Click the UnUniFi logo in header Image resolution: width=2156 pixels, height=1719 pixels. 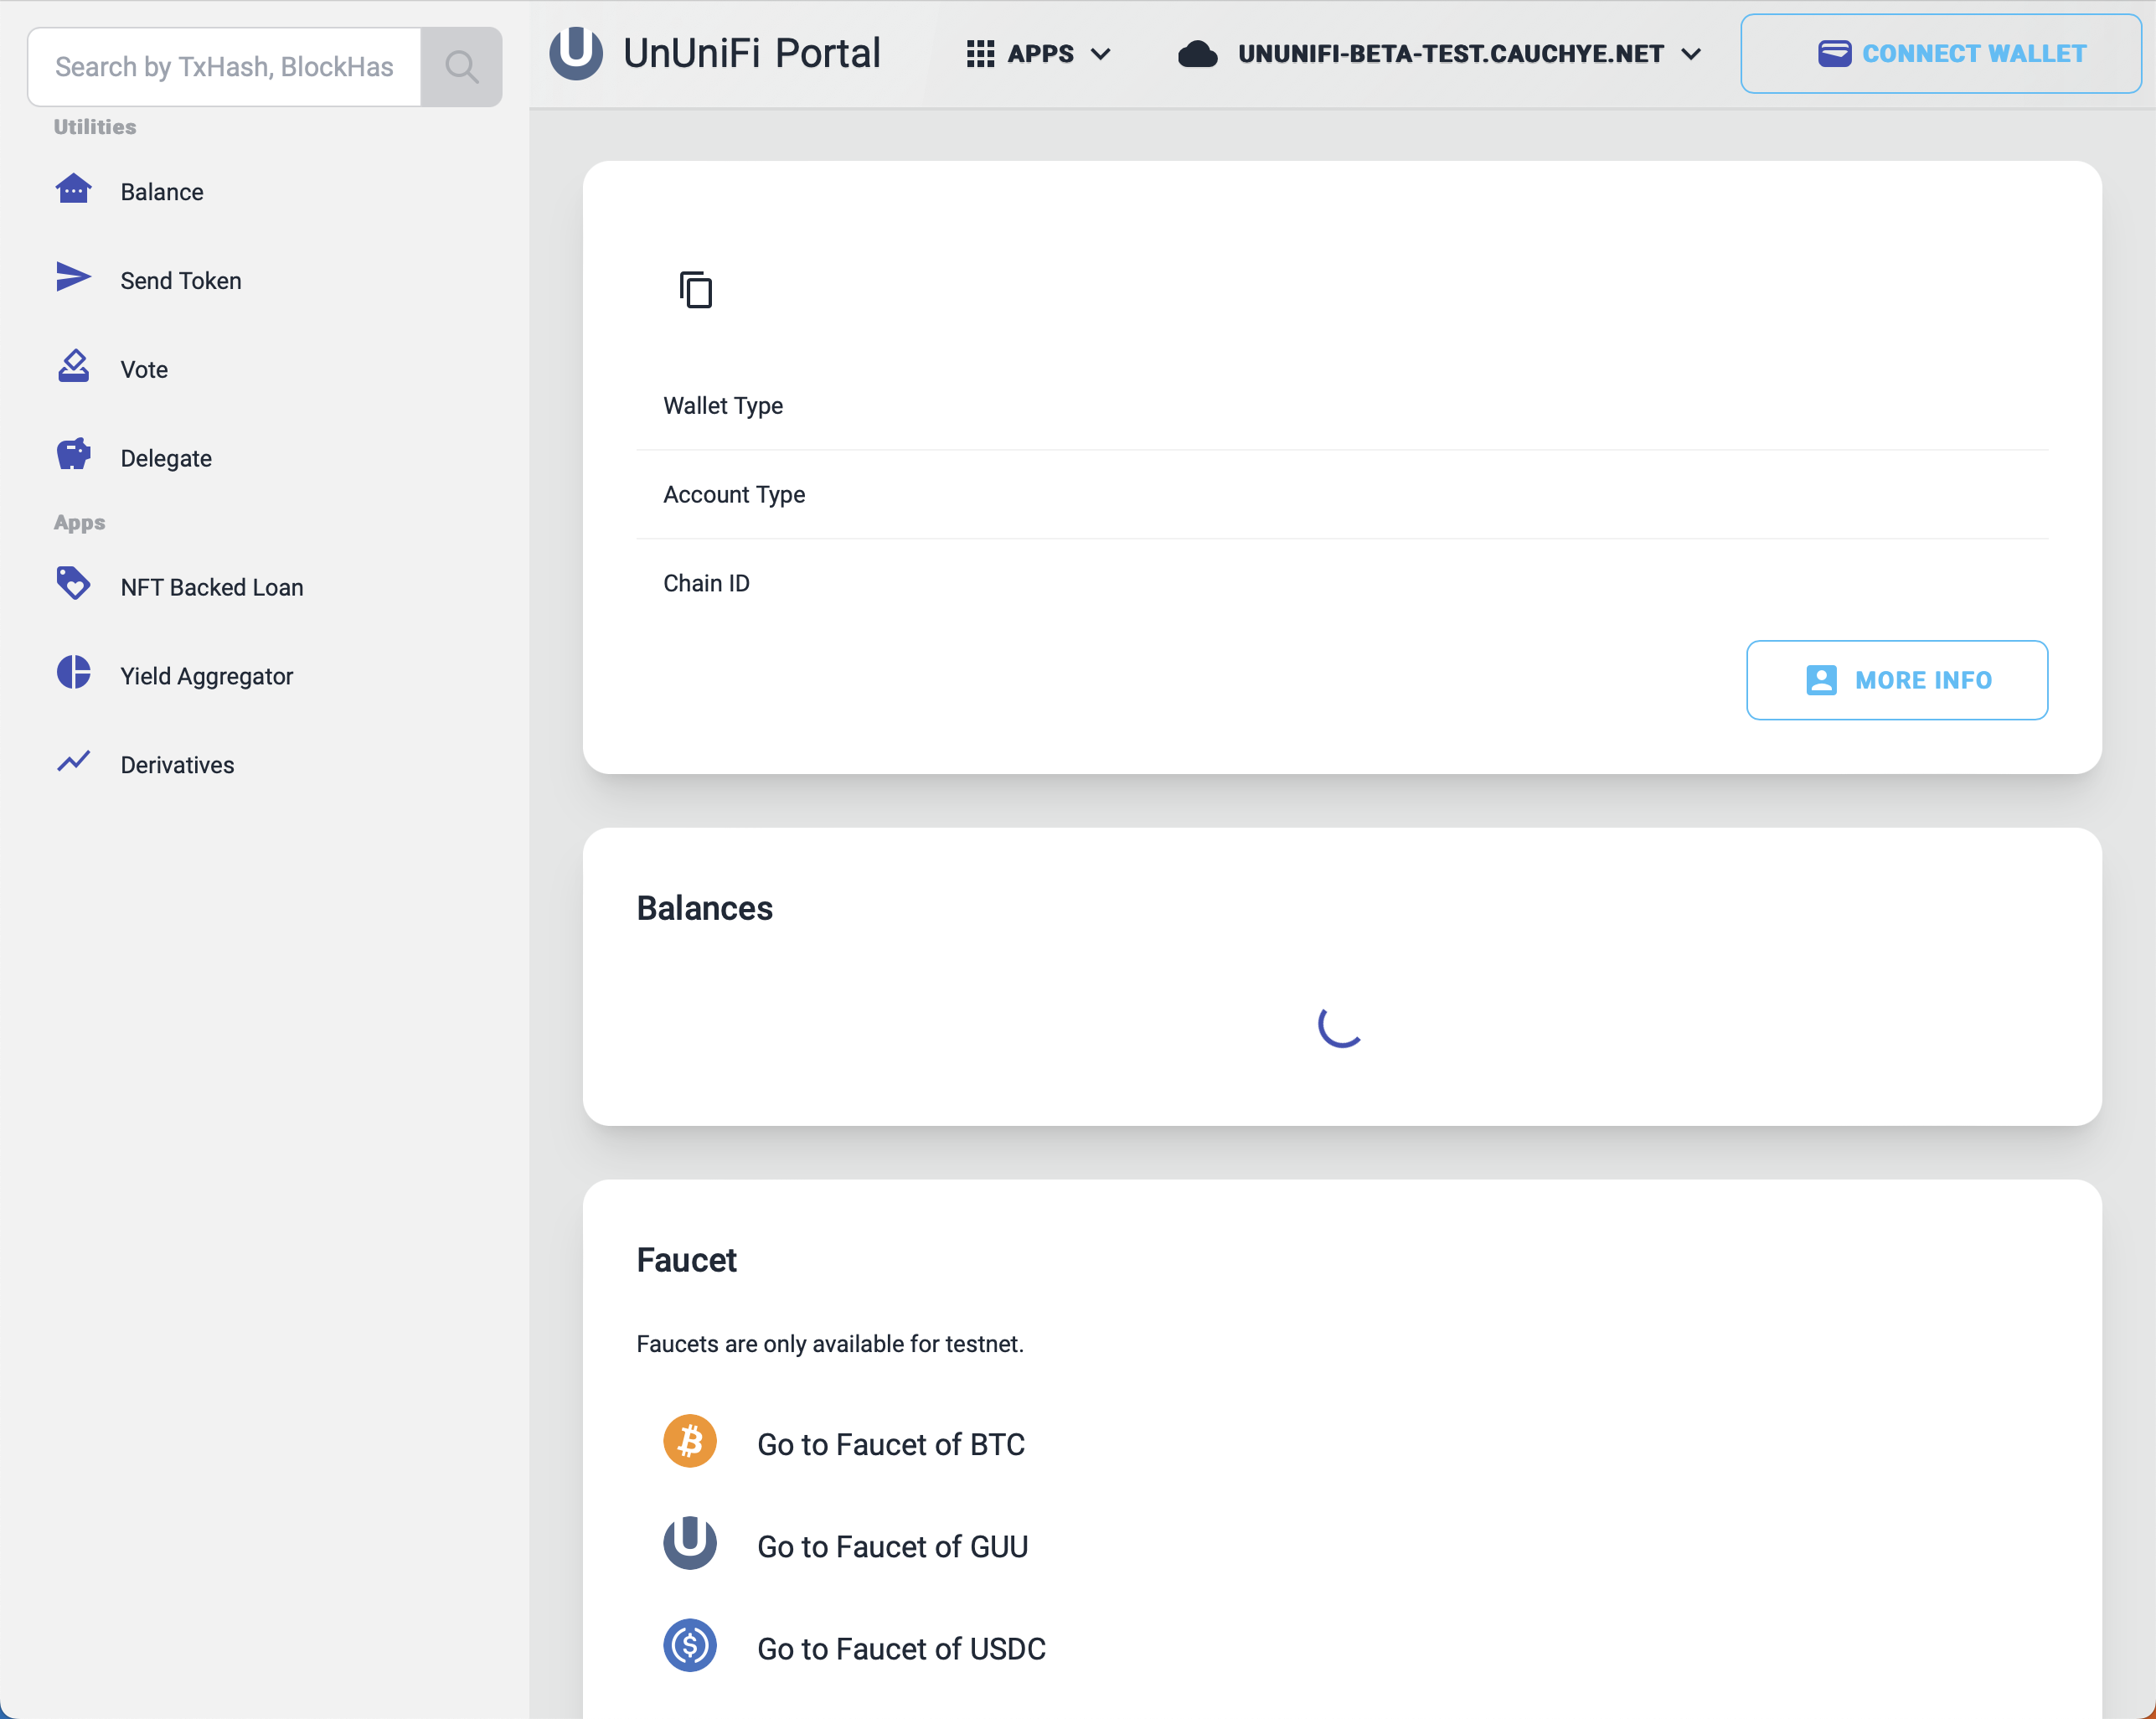point(576,52)
